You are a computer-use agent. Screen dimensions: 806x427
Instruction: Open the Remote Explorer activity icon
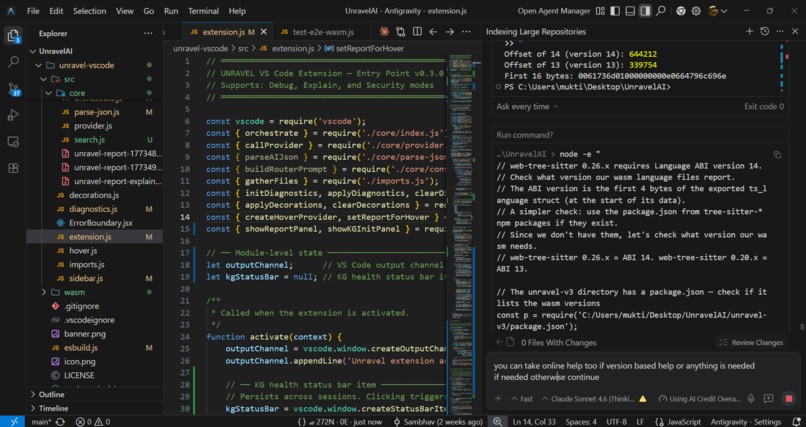[x=13, y=141]
